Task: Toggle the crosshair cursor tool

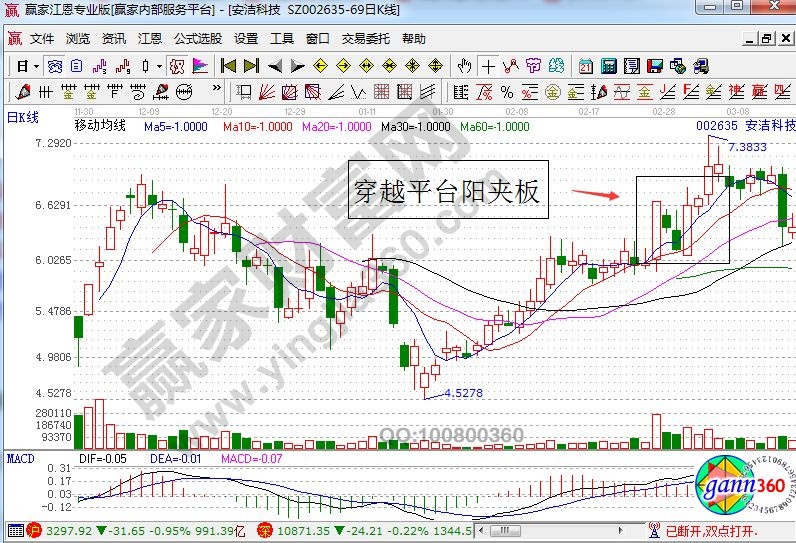Action: coord(487,66)
